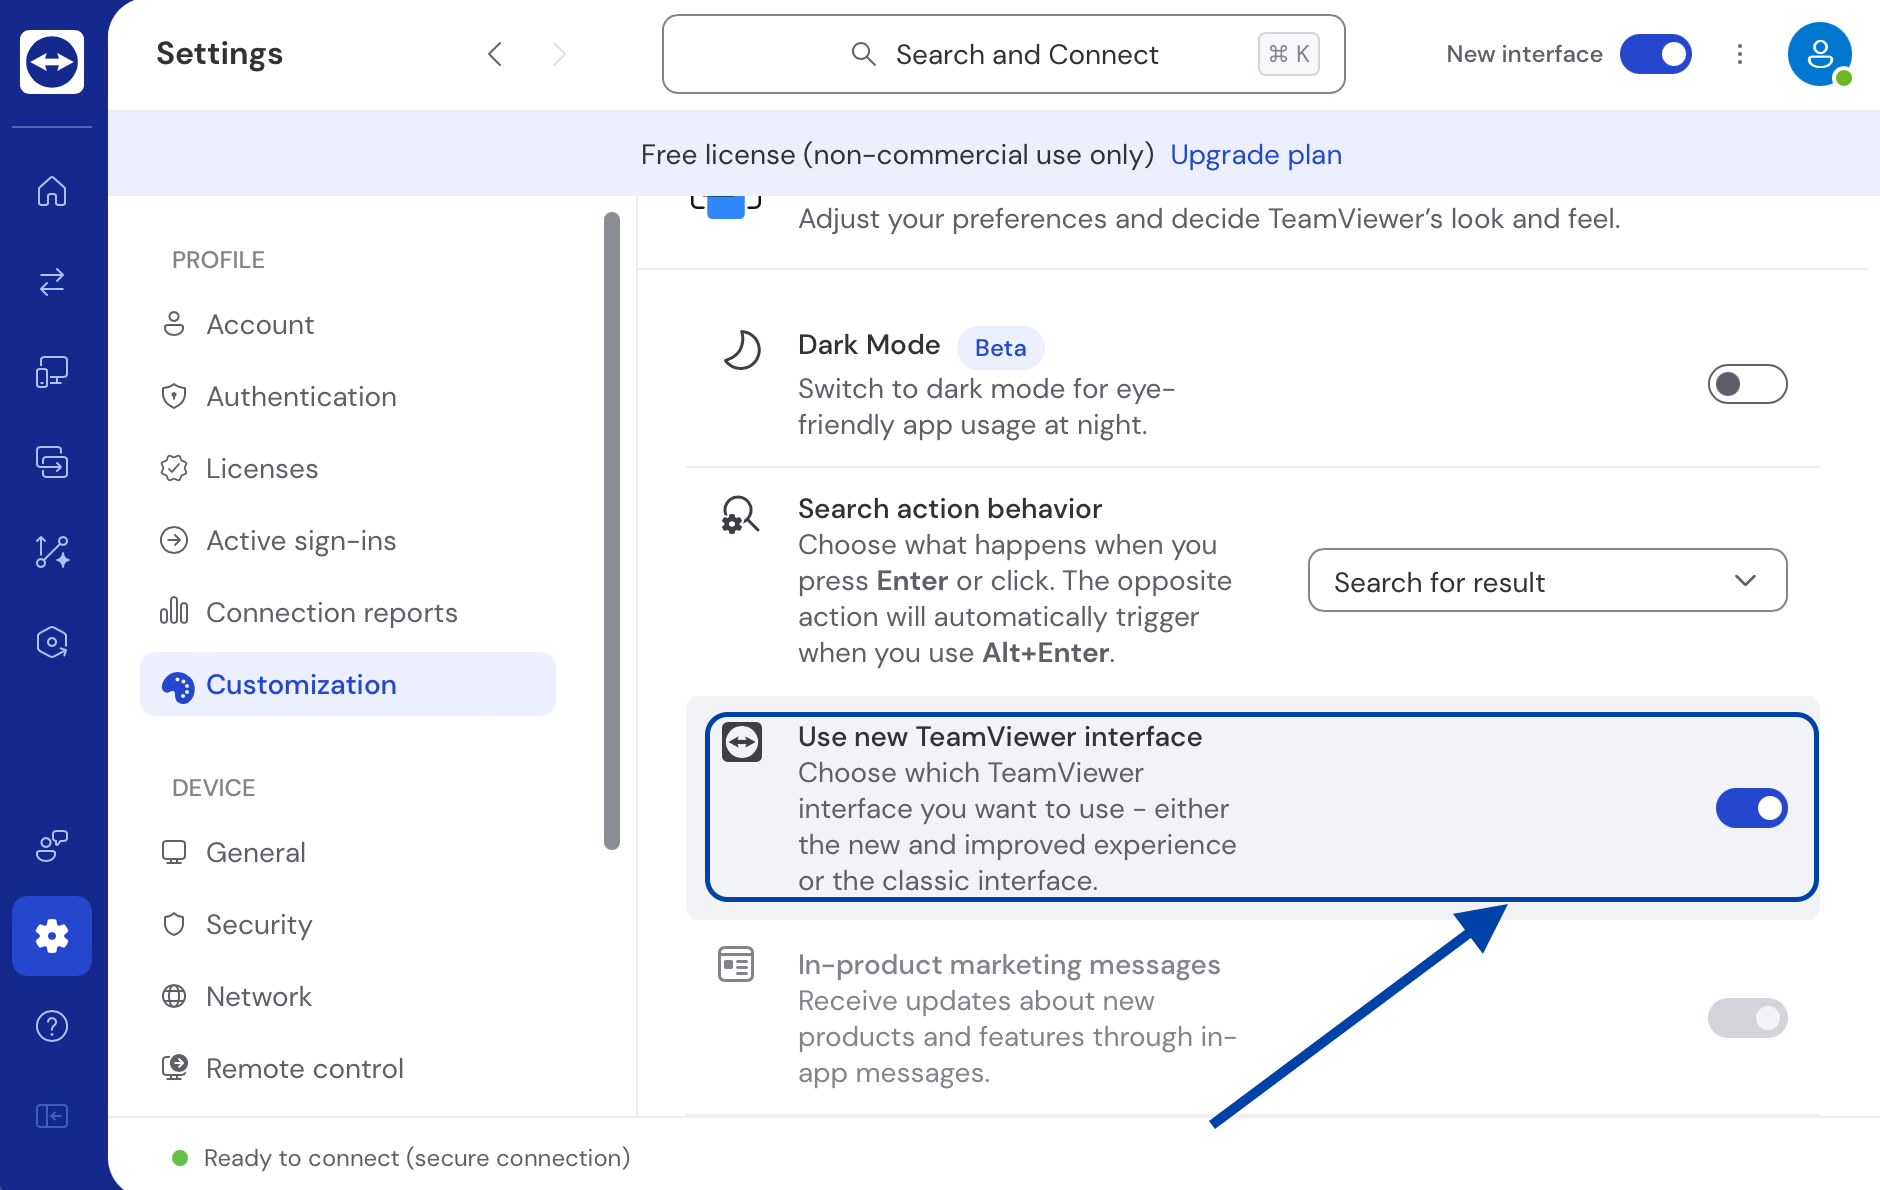
Task: Open the Remote Support arrows icon
Action: (x=52, y=281)
